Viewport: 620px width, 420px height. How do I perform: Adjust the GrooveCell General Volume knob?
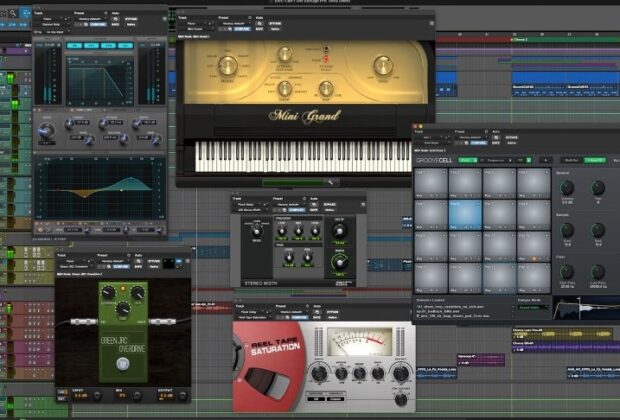click(x=567, y=188)
